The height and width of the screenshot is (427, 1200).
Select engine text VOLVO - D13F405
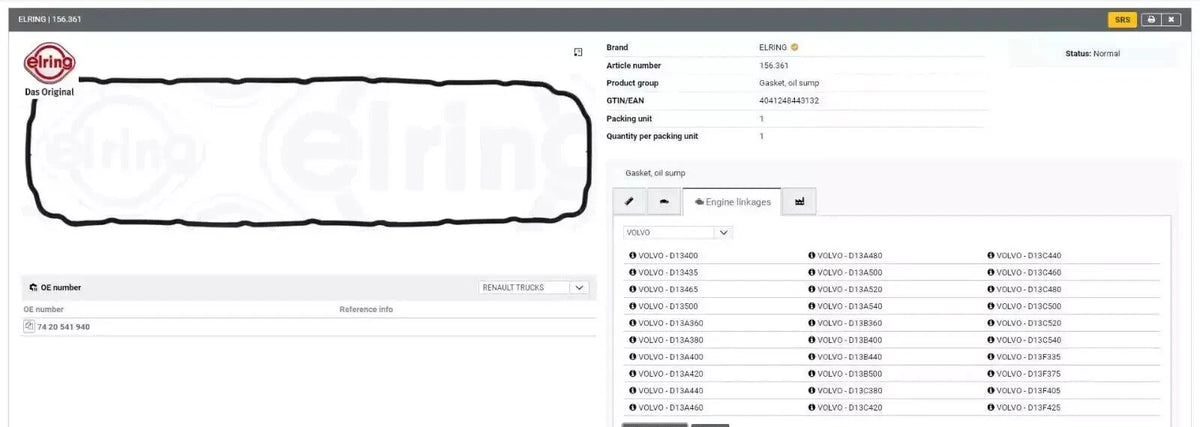click(1029, 391)
